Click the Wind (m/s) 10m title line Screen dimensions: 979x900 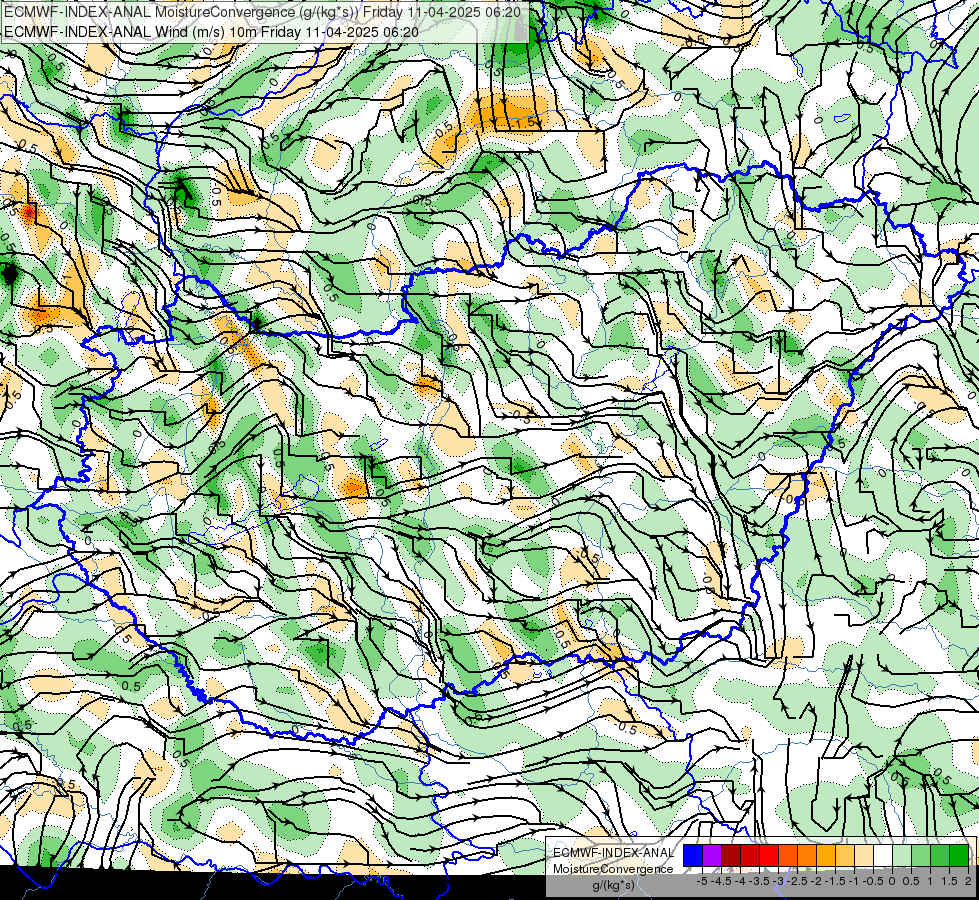pyautogui.click(x=211, y=31)
